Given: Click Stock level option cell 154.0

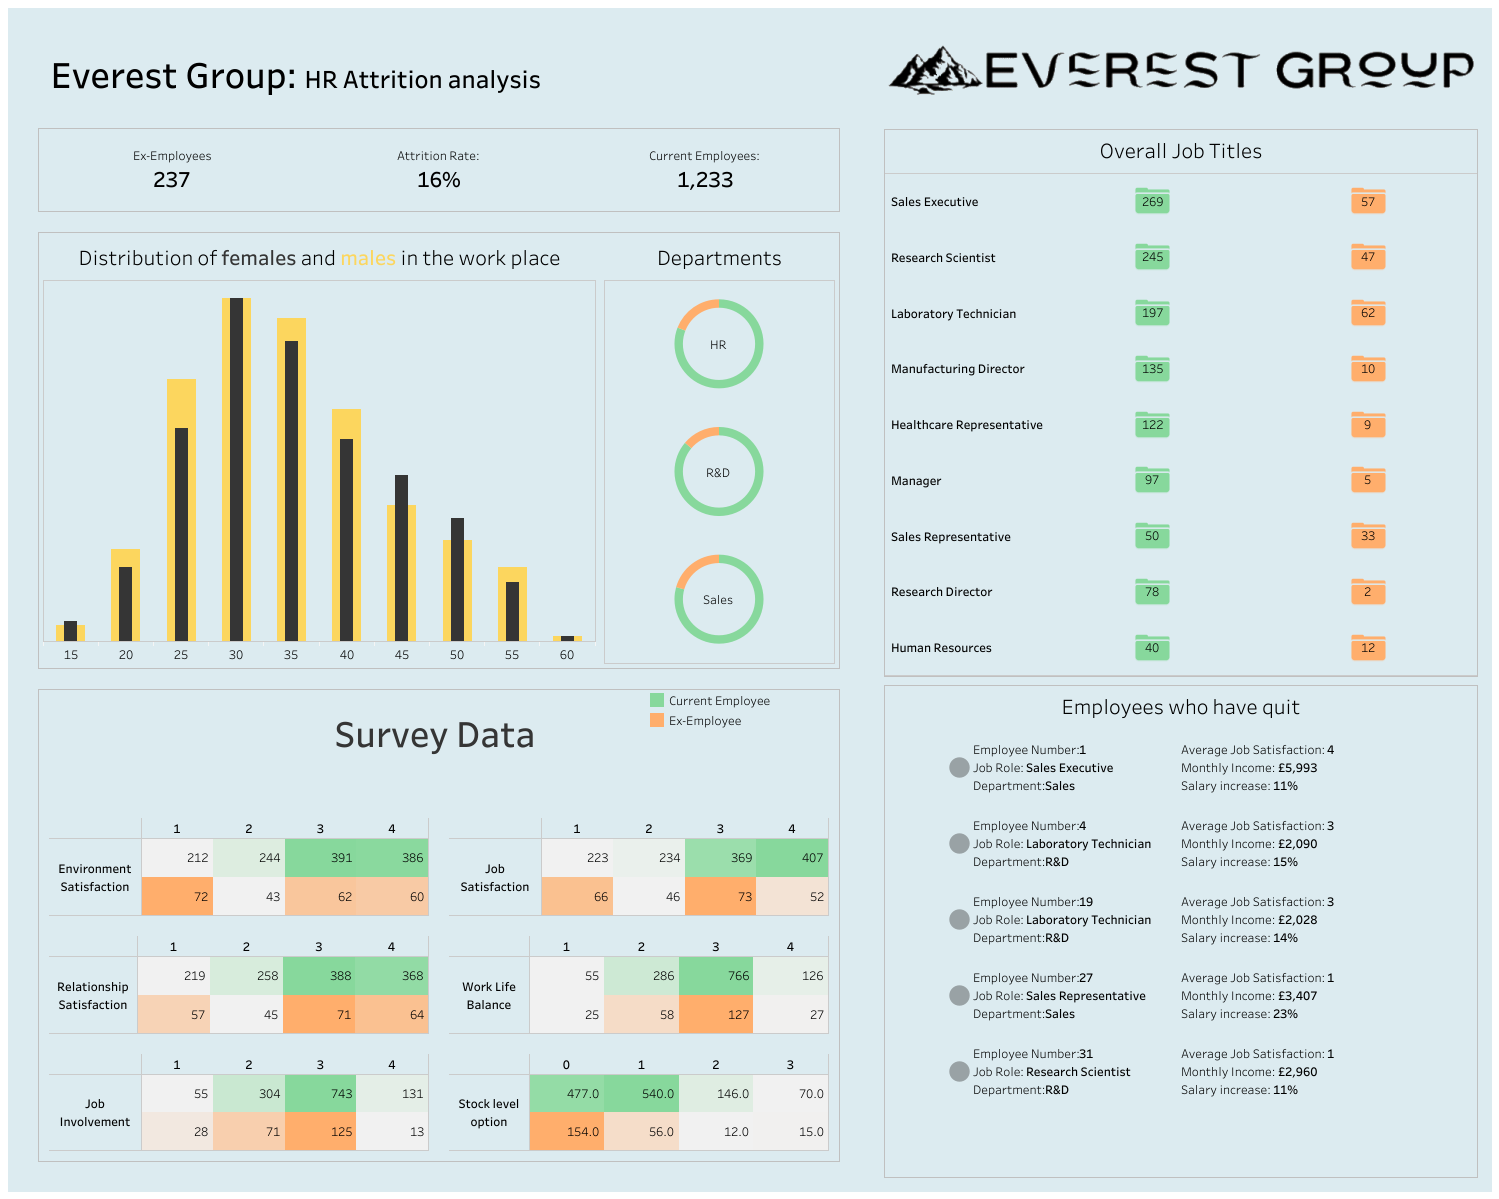Looking at the screenshot, I should (x=566, y=1132).
